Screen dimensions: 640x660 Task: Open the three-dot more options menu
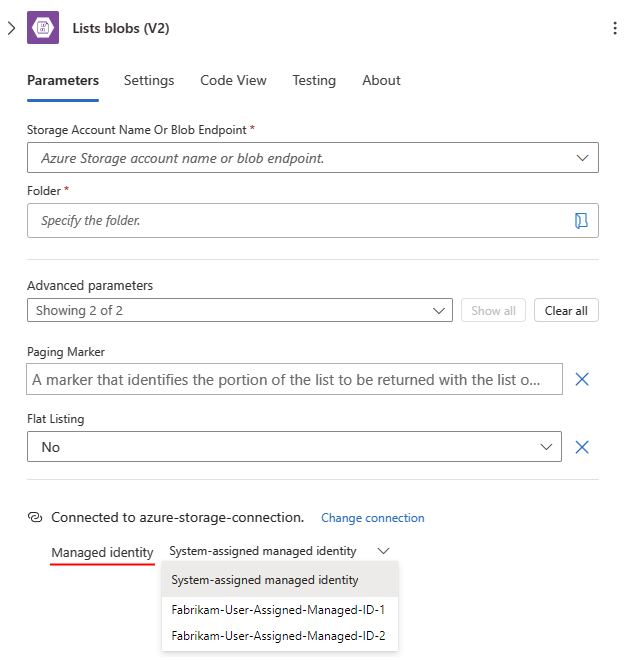615,28
